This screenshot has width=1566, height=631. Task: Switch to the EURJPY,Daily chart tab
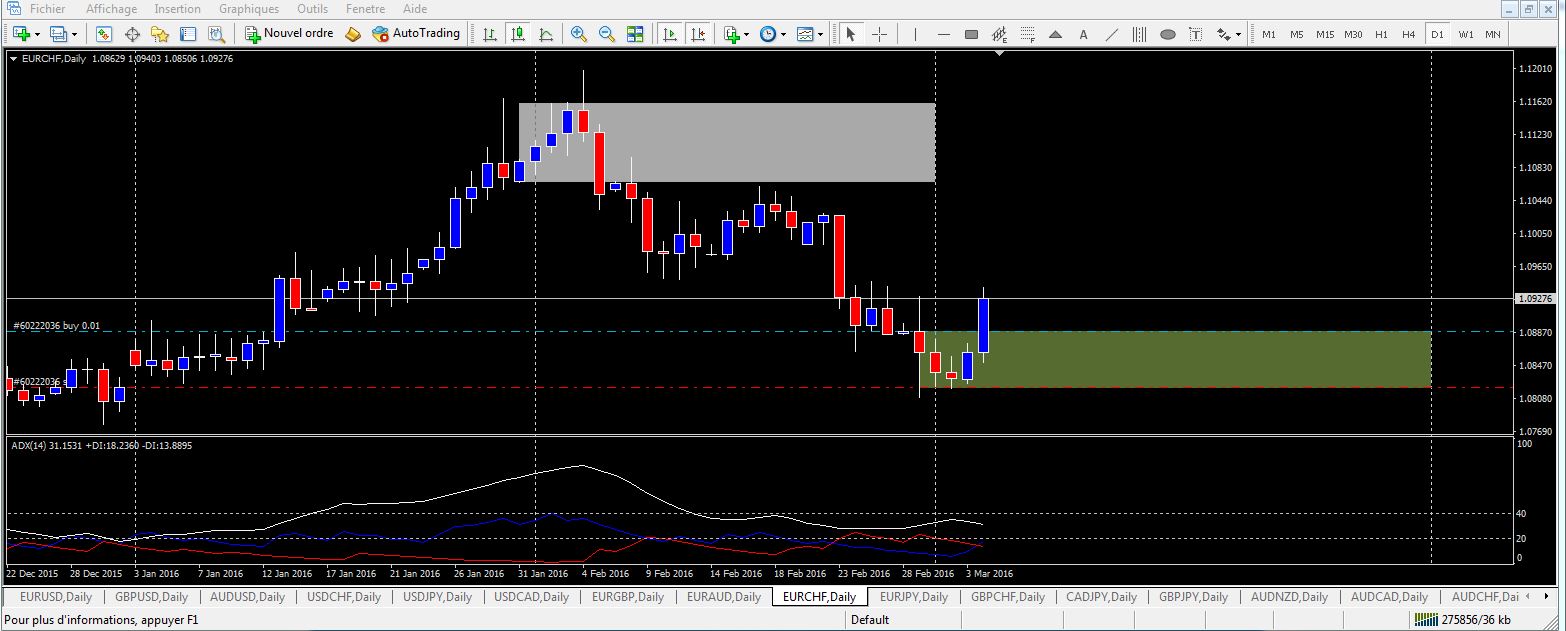coord(913,597)
